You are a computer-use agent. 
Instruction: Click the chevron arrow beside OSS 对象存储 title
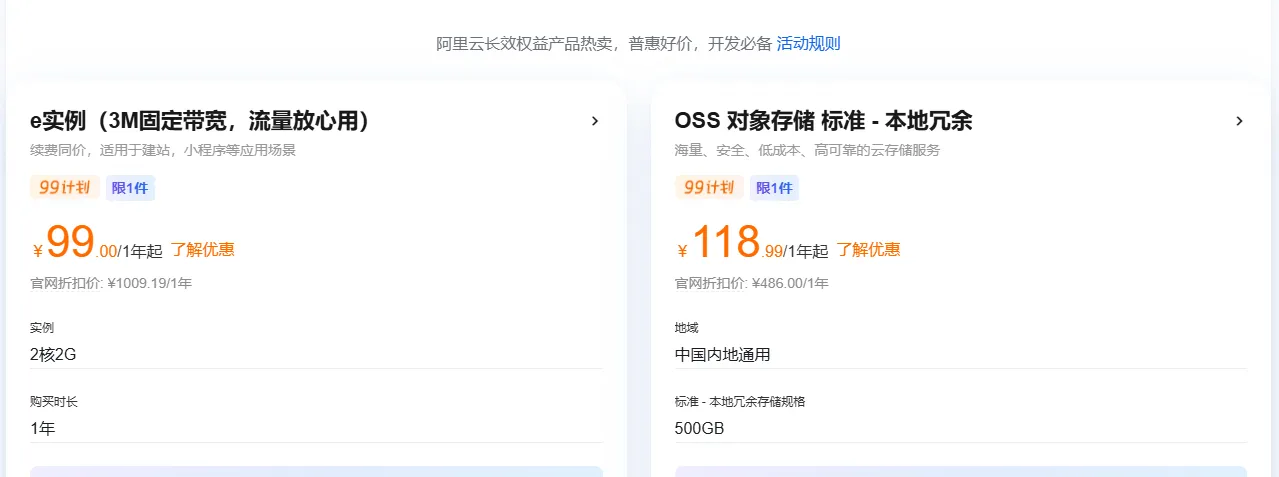[1239, 121]
